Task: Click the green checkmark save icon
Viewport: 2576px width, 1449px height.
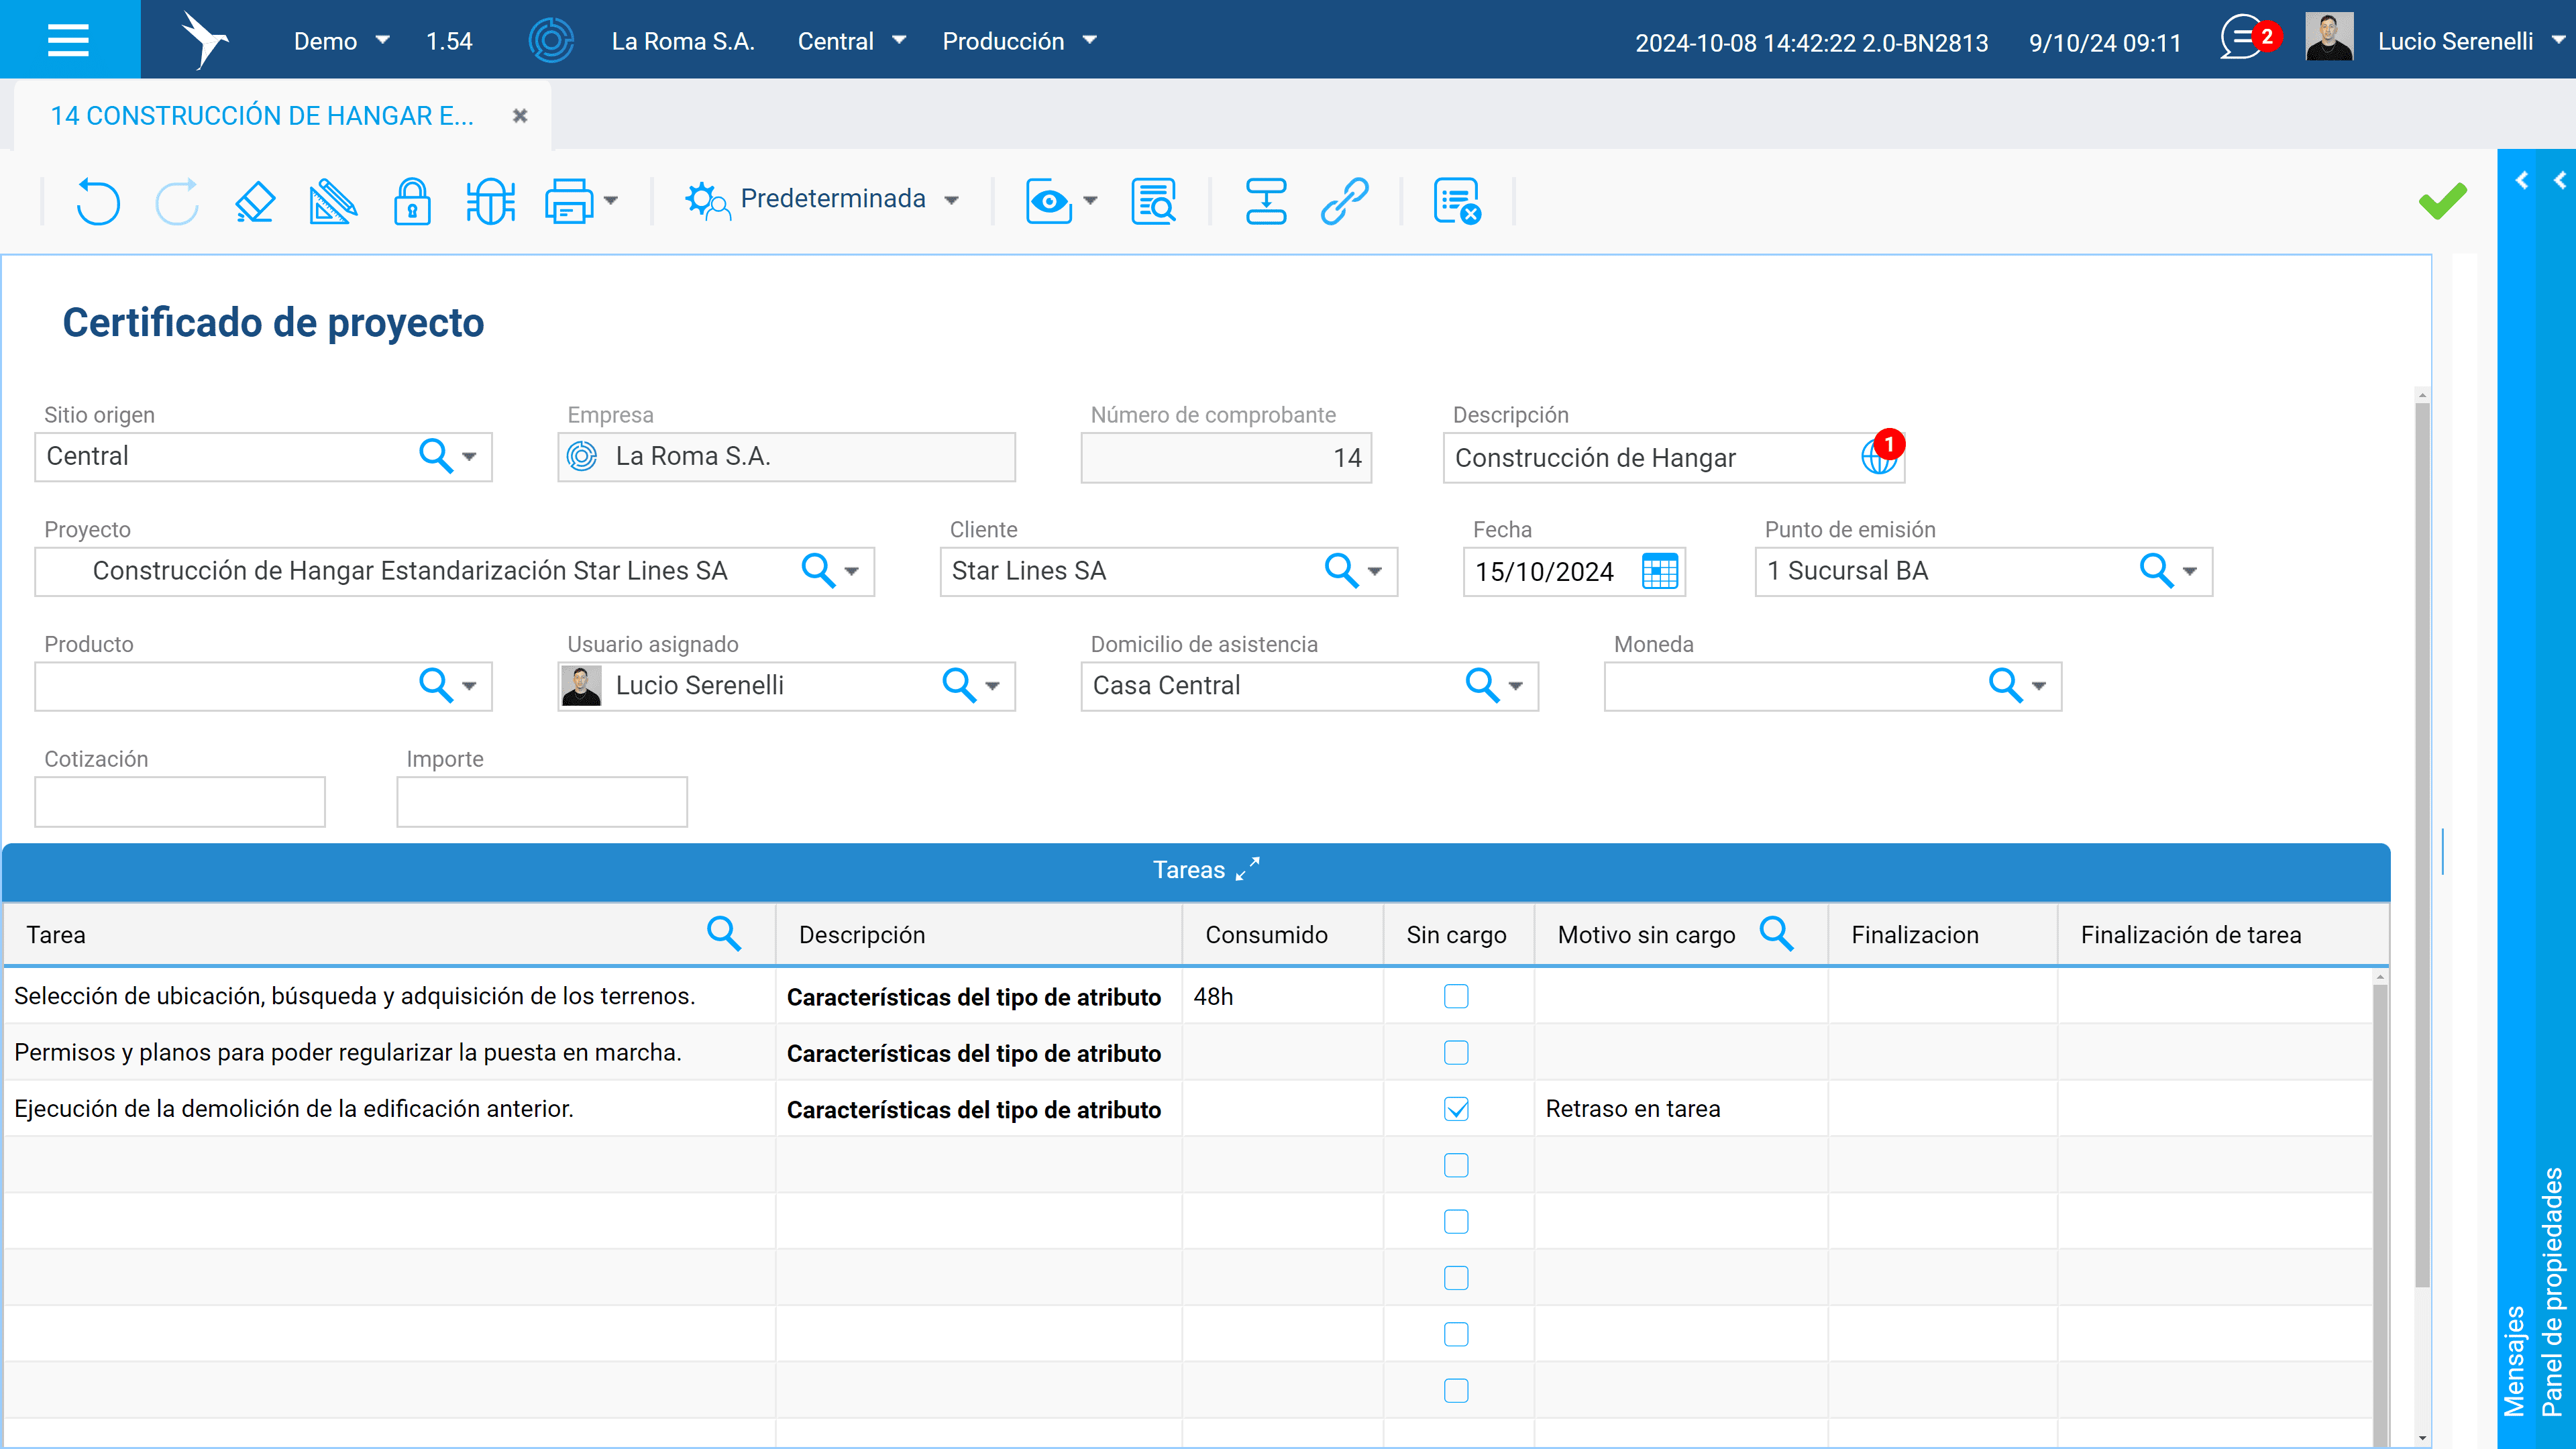Action: click(x=2442, y=201)
